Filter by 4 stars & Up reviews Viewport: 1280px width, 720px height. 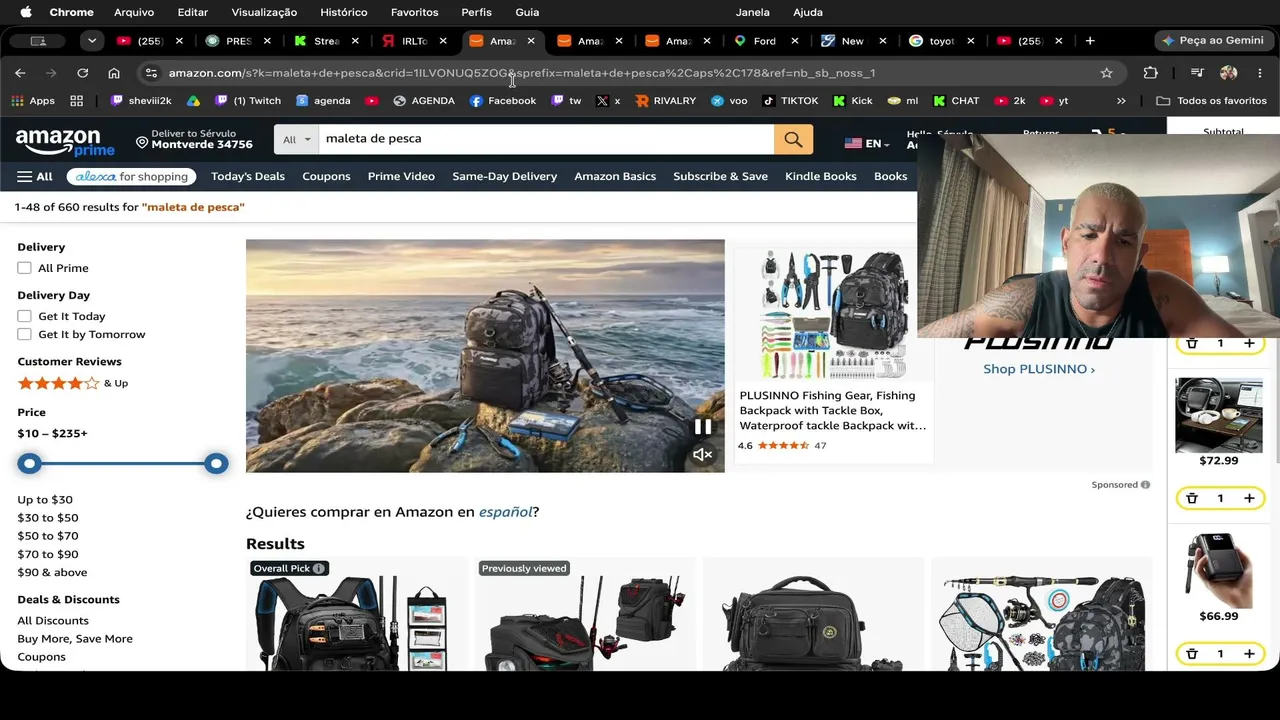pos(72,383)
